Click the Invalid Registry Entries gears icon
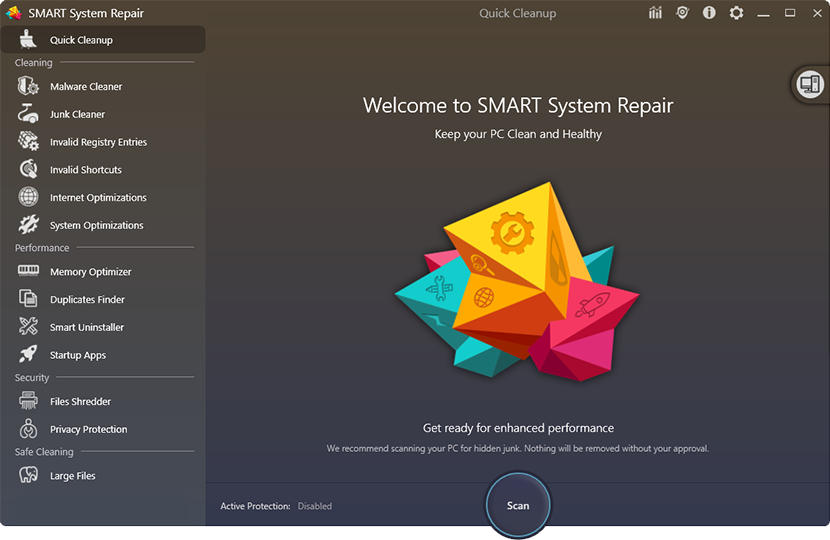This screenshot has width=830, height=540. click(28, 141)
